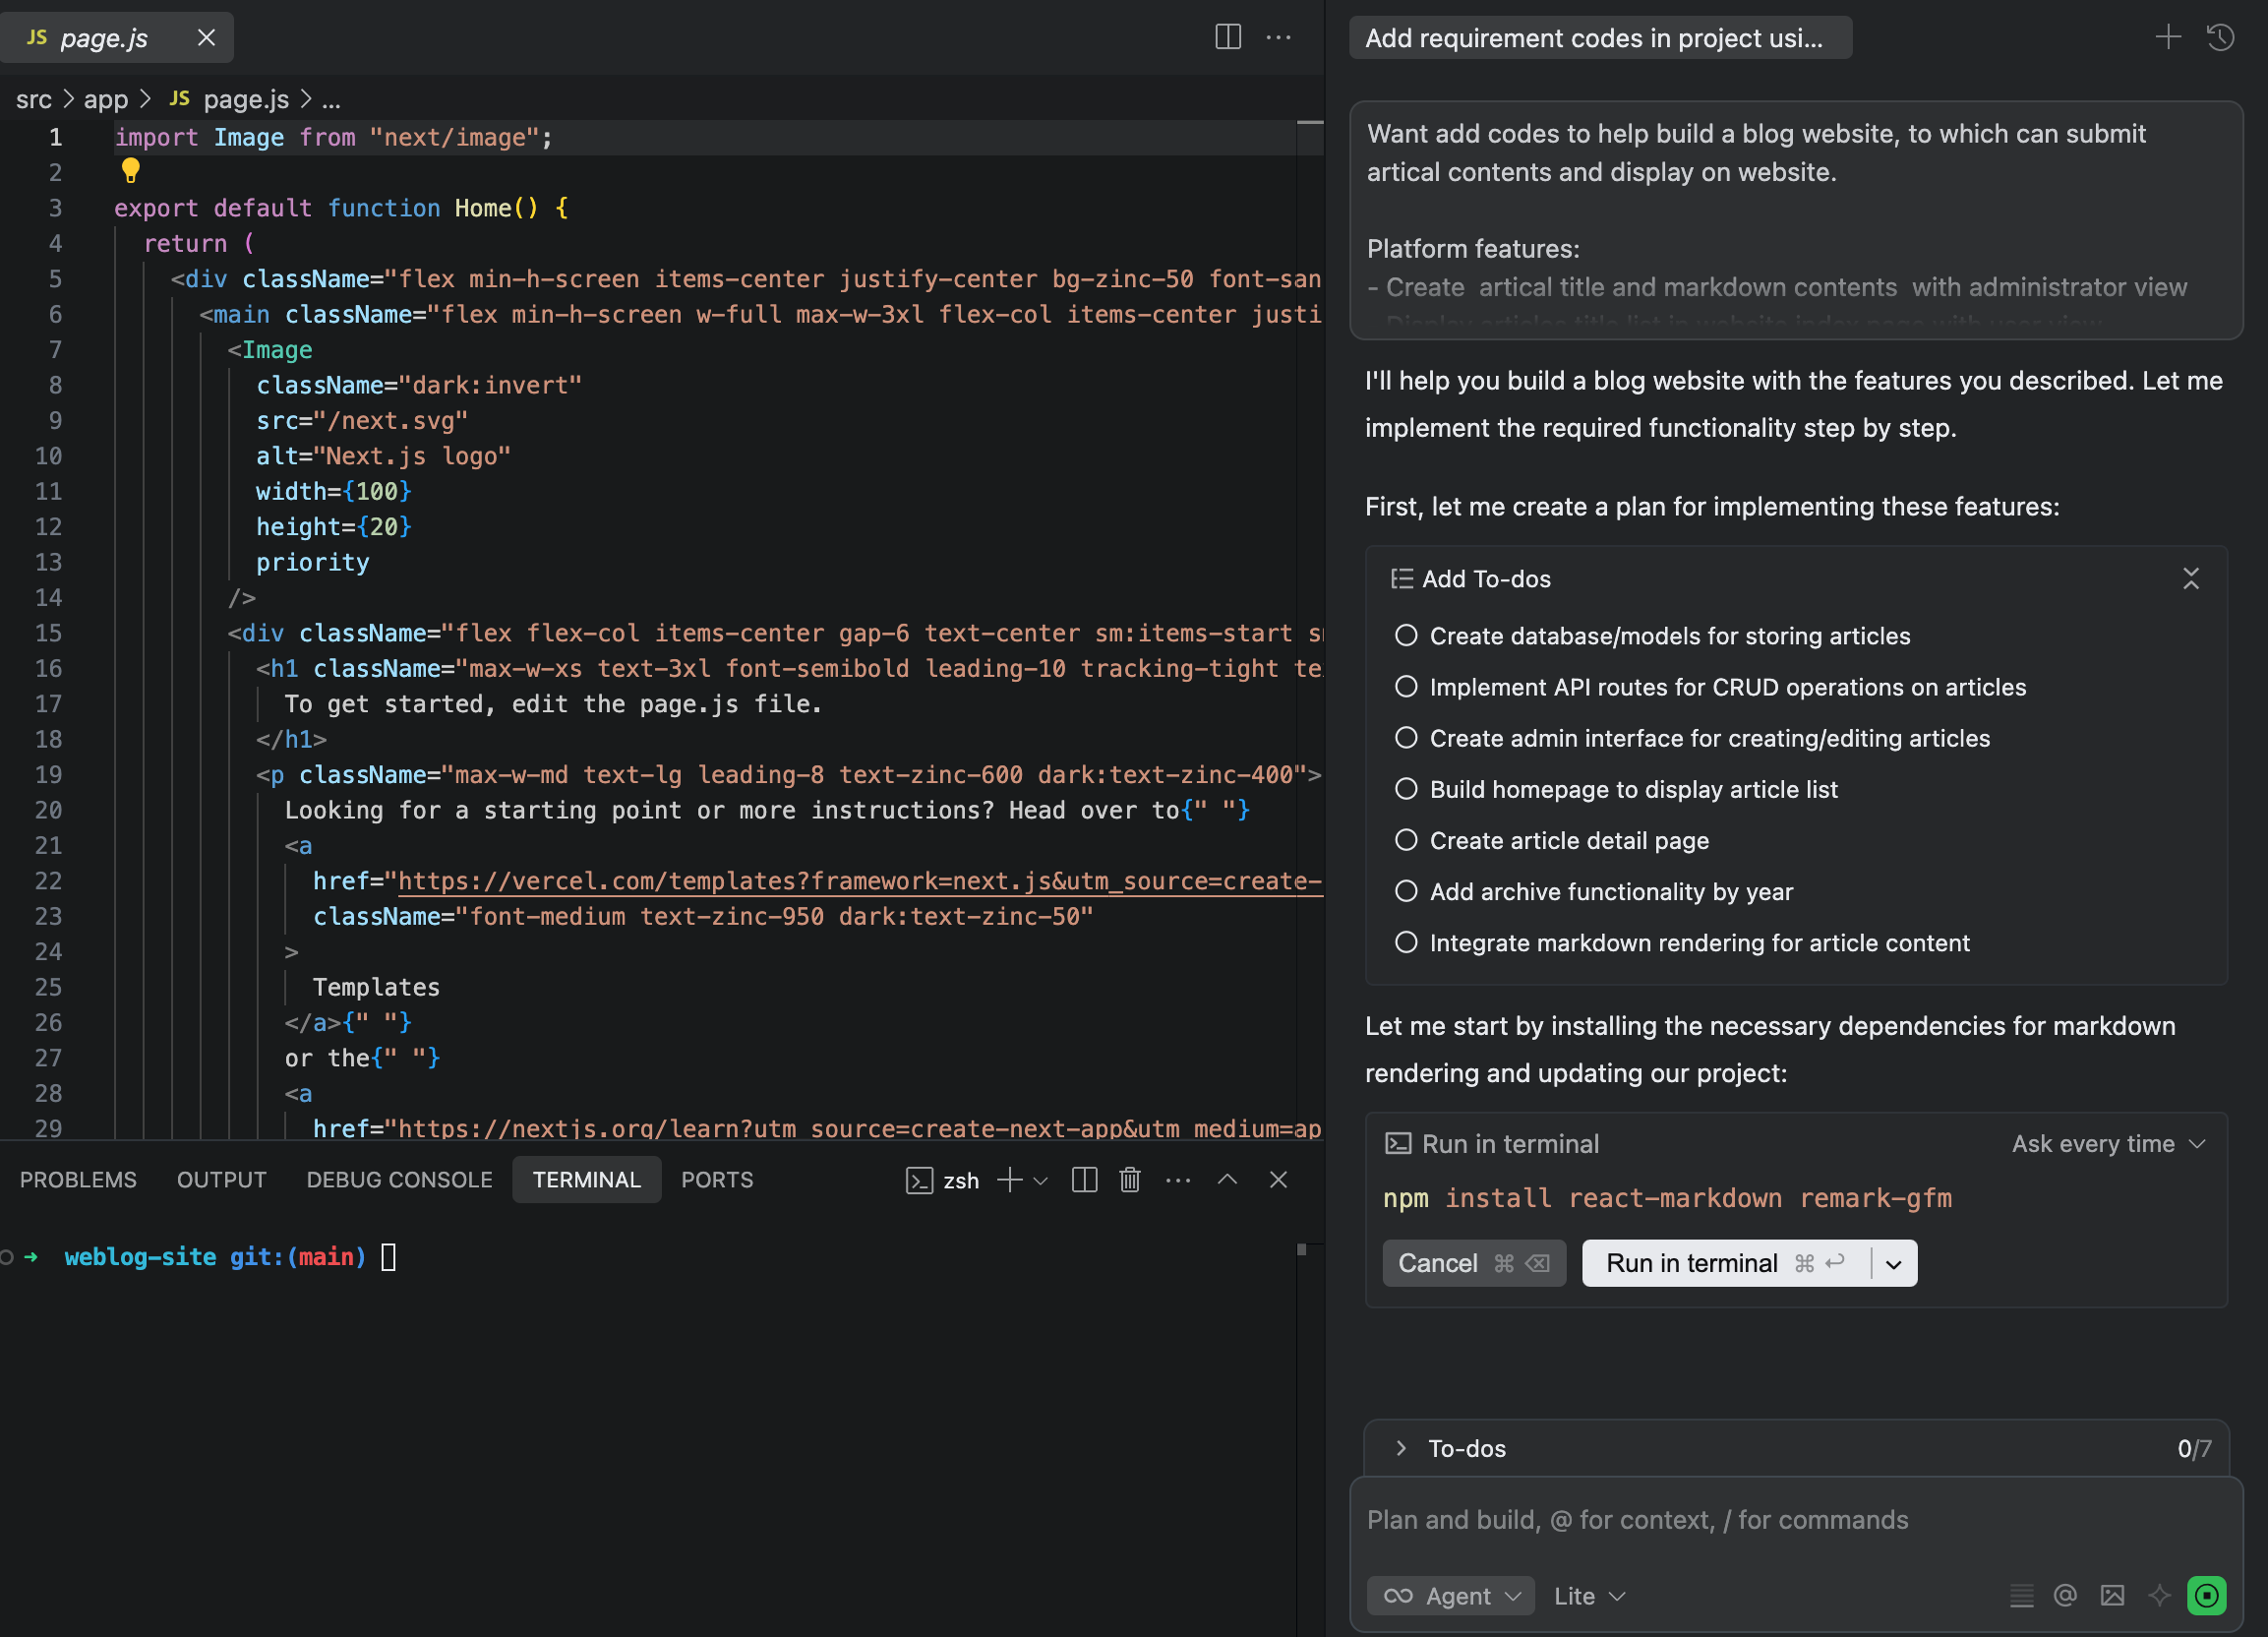Open the DEBUG CONSOLE tab
Screen dimensions: 2268x1637
(x=399, y=1180)
